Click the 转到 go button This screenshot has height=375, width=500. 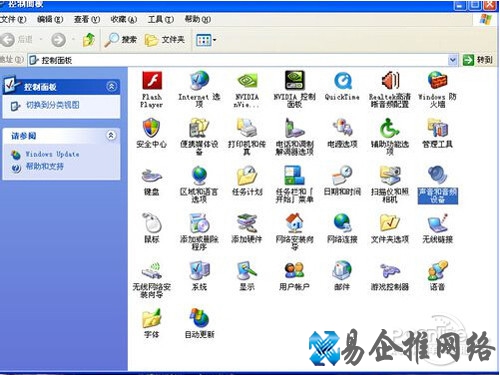click(x=478, y=60)
